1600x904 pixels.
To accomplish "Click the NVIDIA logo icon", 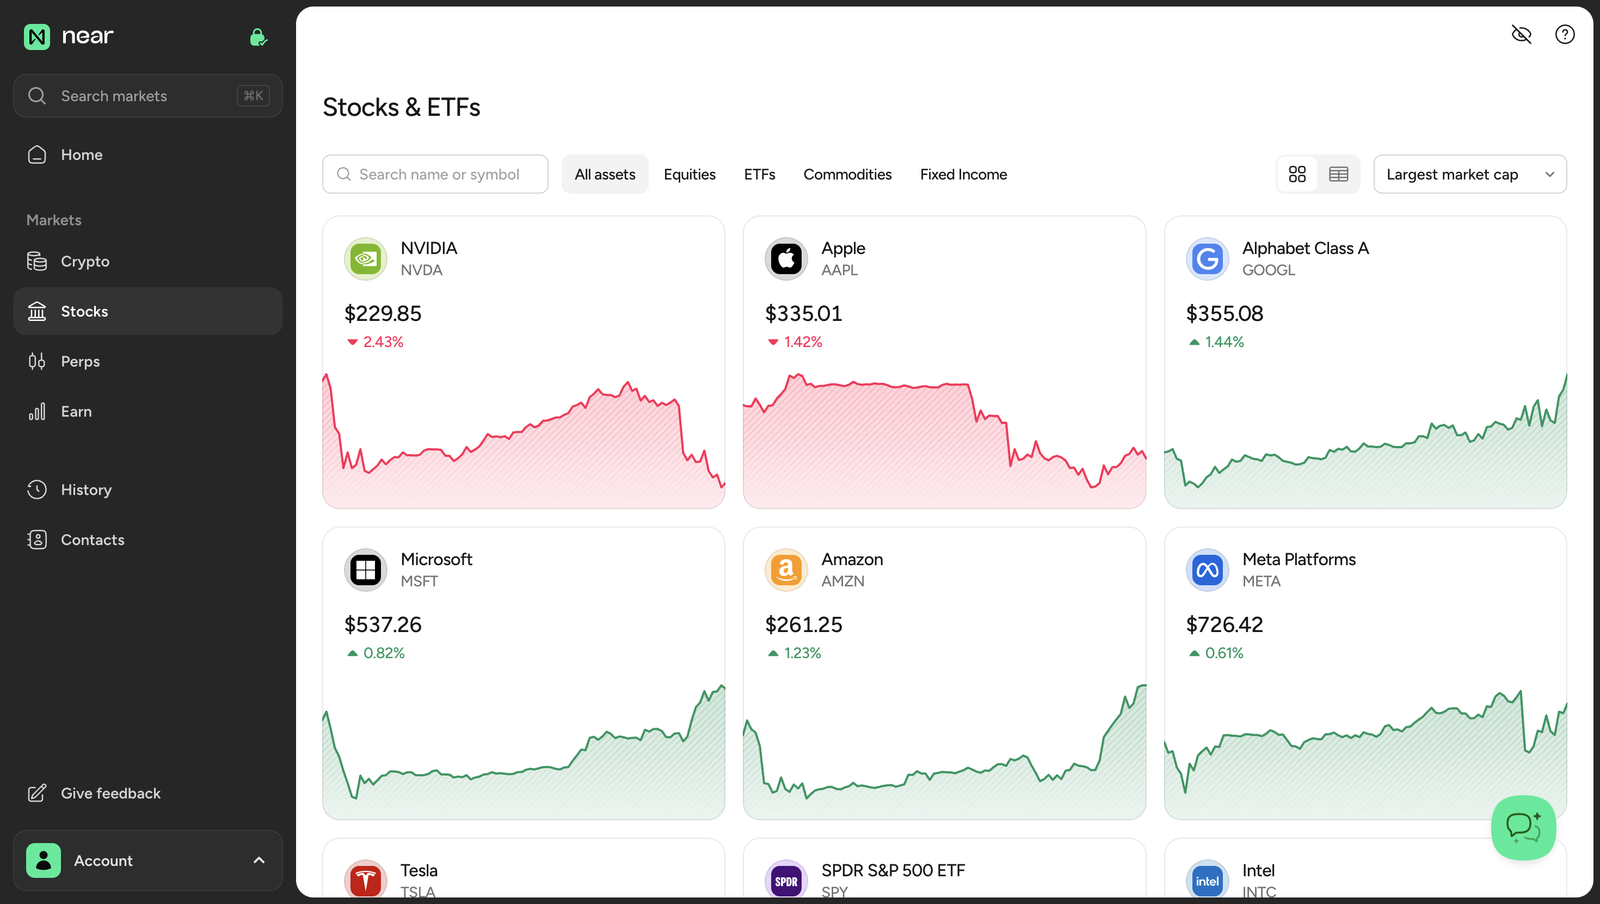I will 366,259.
